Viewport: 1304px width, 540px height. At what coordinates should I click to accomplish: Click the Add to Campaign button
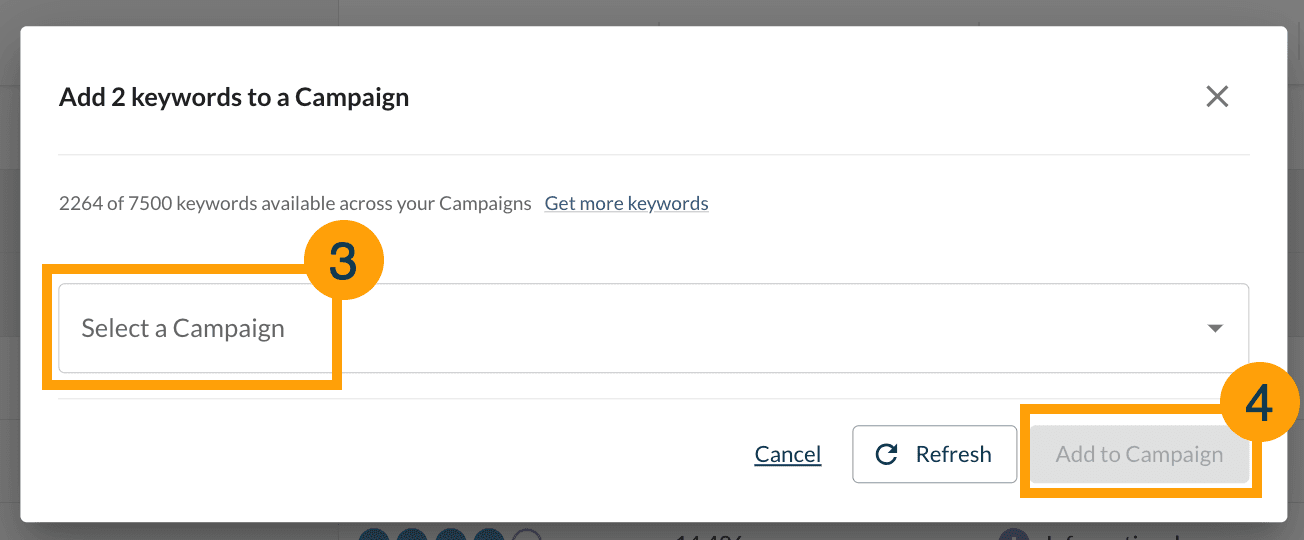1139,455
